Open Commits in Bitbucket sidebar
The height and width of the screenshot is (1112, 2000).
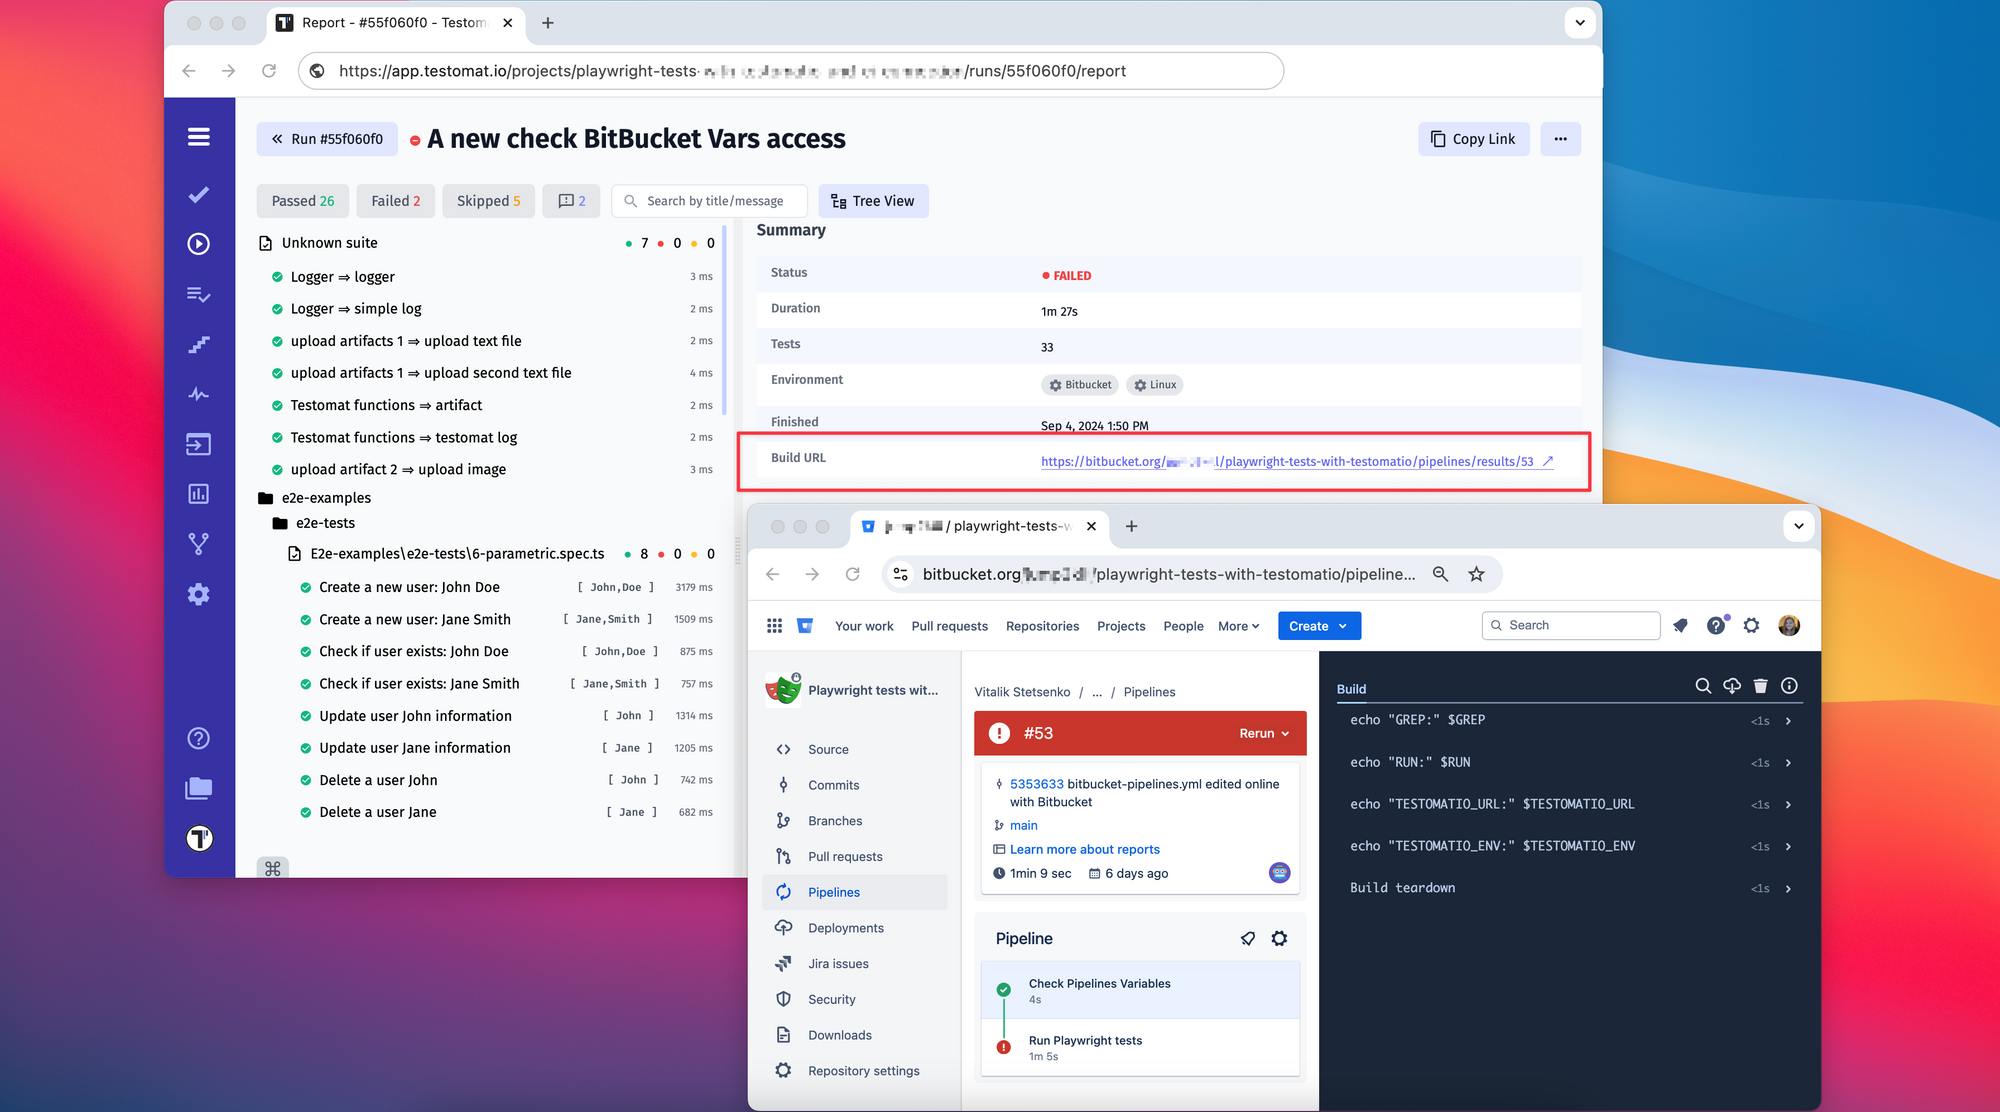(855, 785)
